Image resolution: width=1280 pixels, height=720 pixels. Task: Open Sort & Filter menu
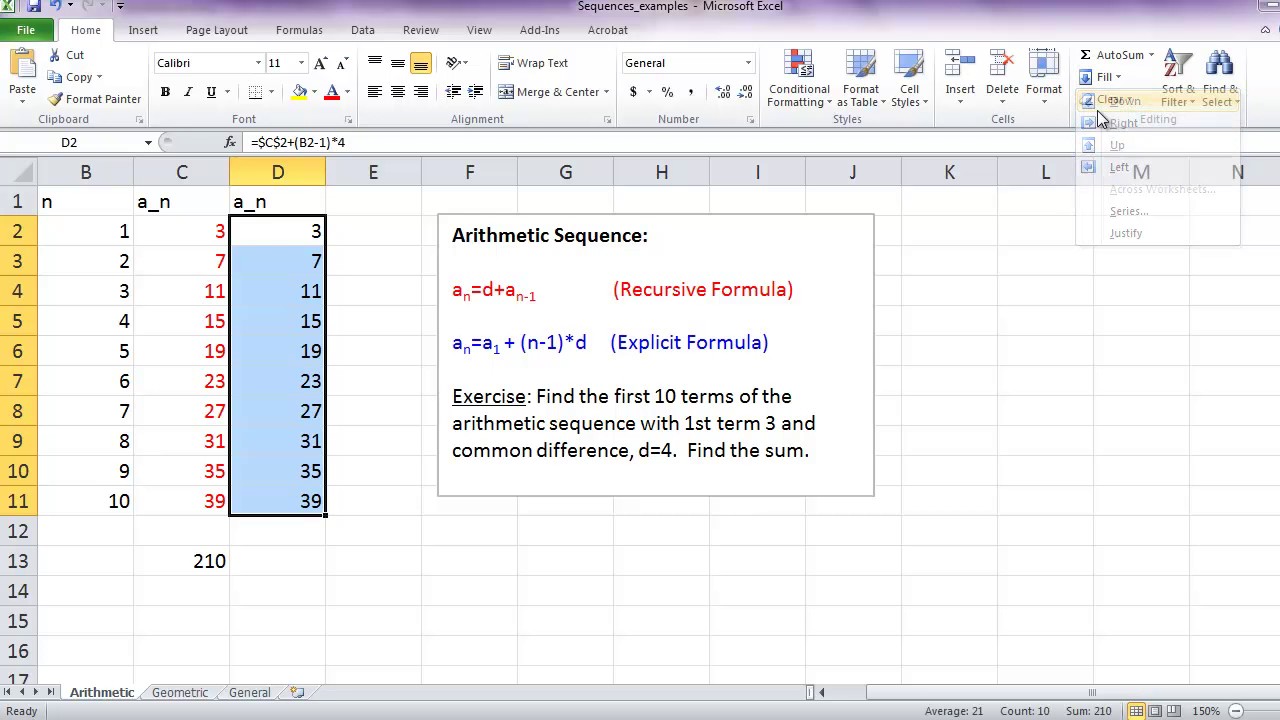[1178, 79]
